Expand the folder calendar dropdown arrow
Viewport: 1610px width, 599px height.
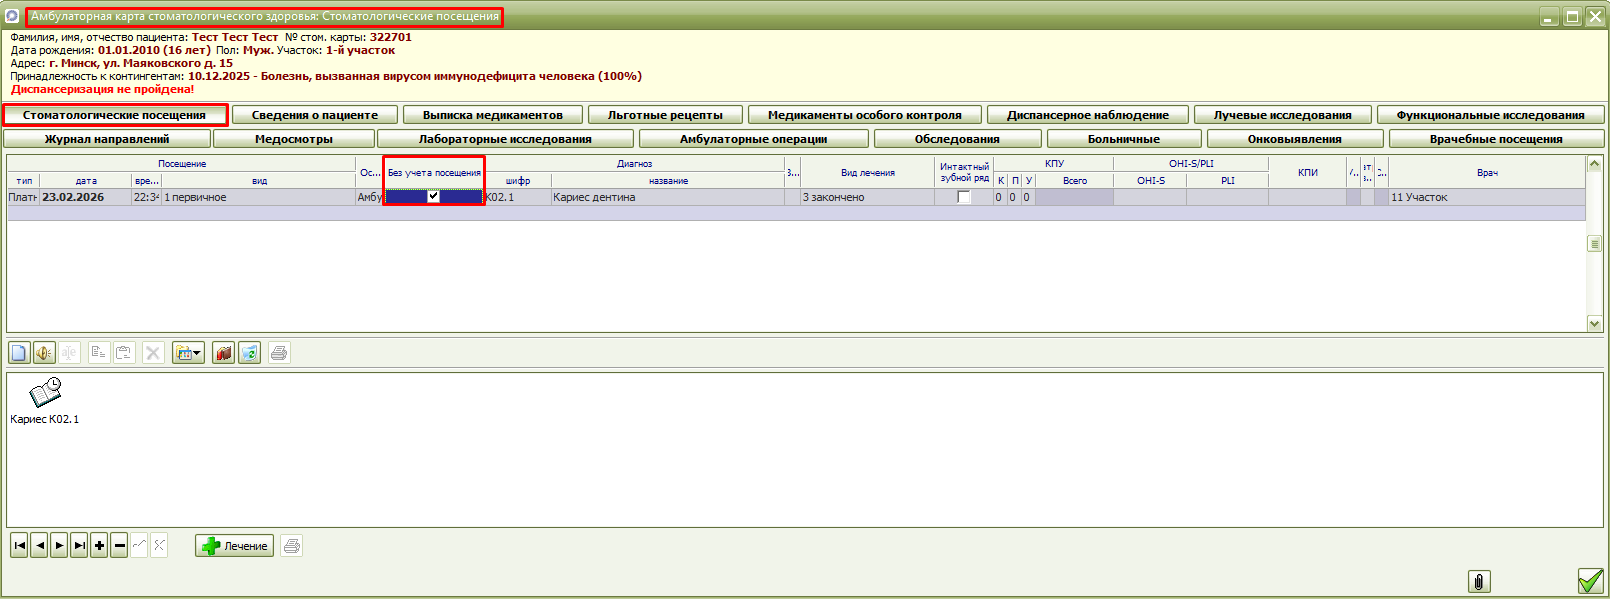click(197, 353)
